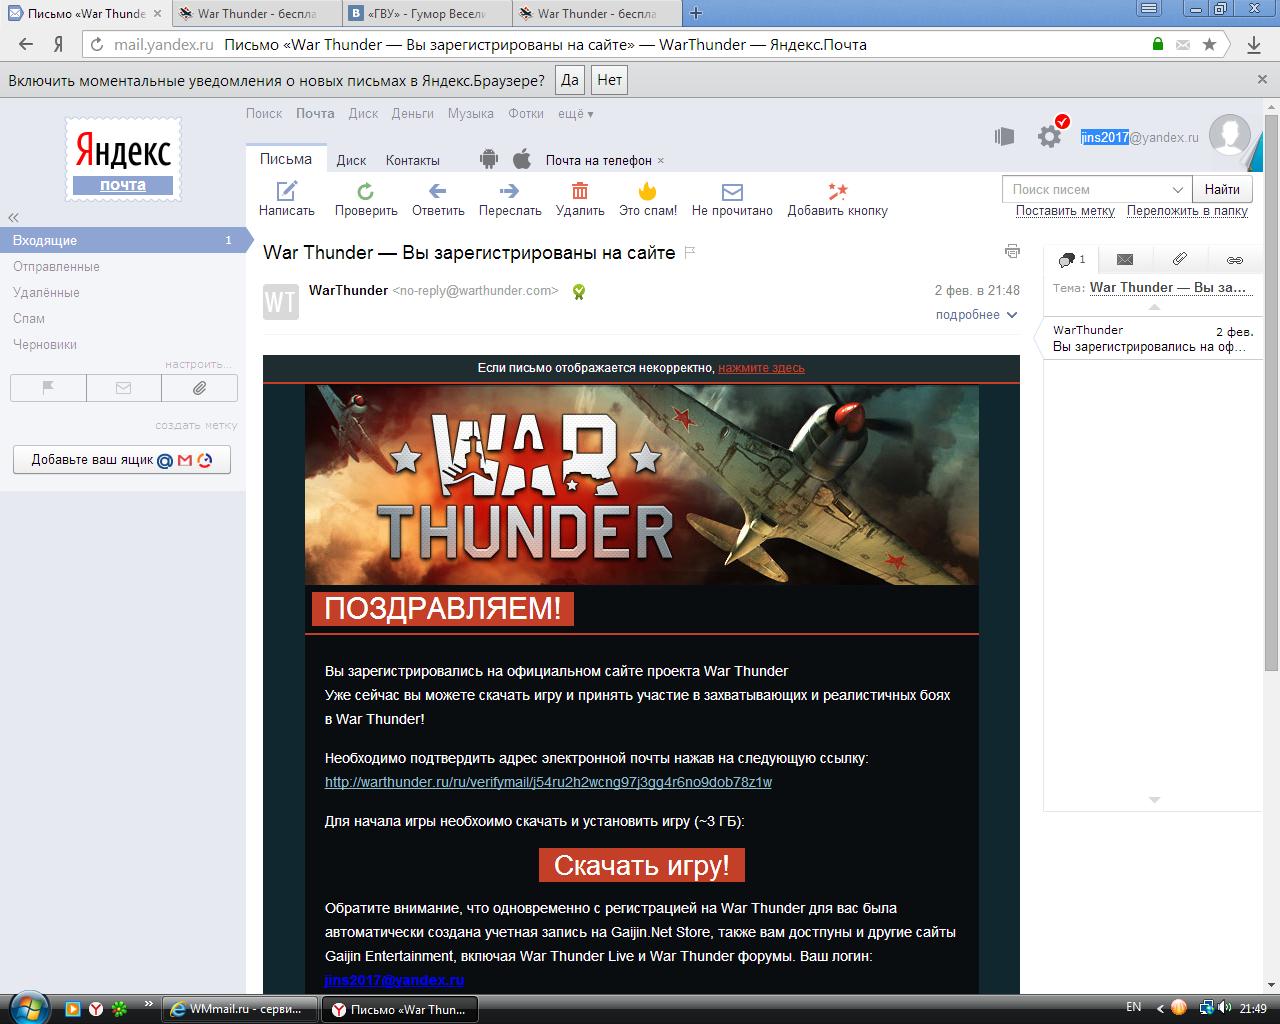Viewport: 1280px width, 1024px height.
Task: Select the link tab in the right panel
Action: click(1235, 259)
